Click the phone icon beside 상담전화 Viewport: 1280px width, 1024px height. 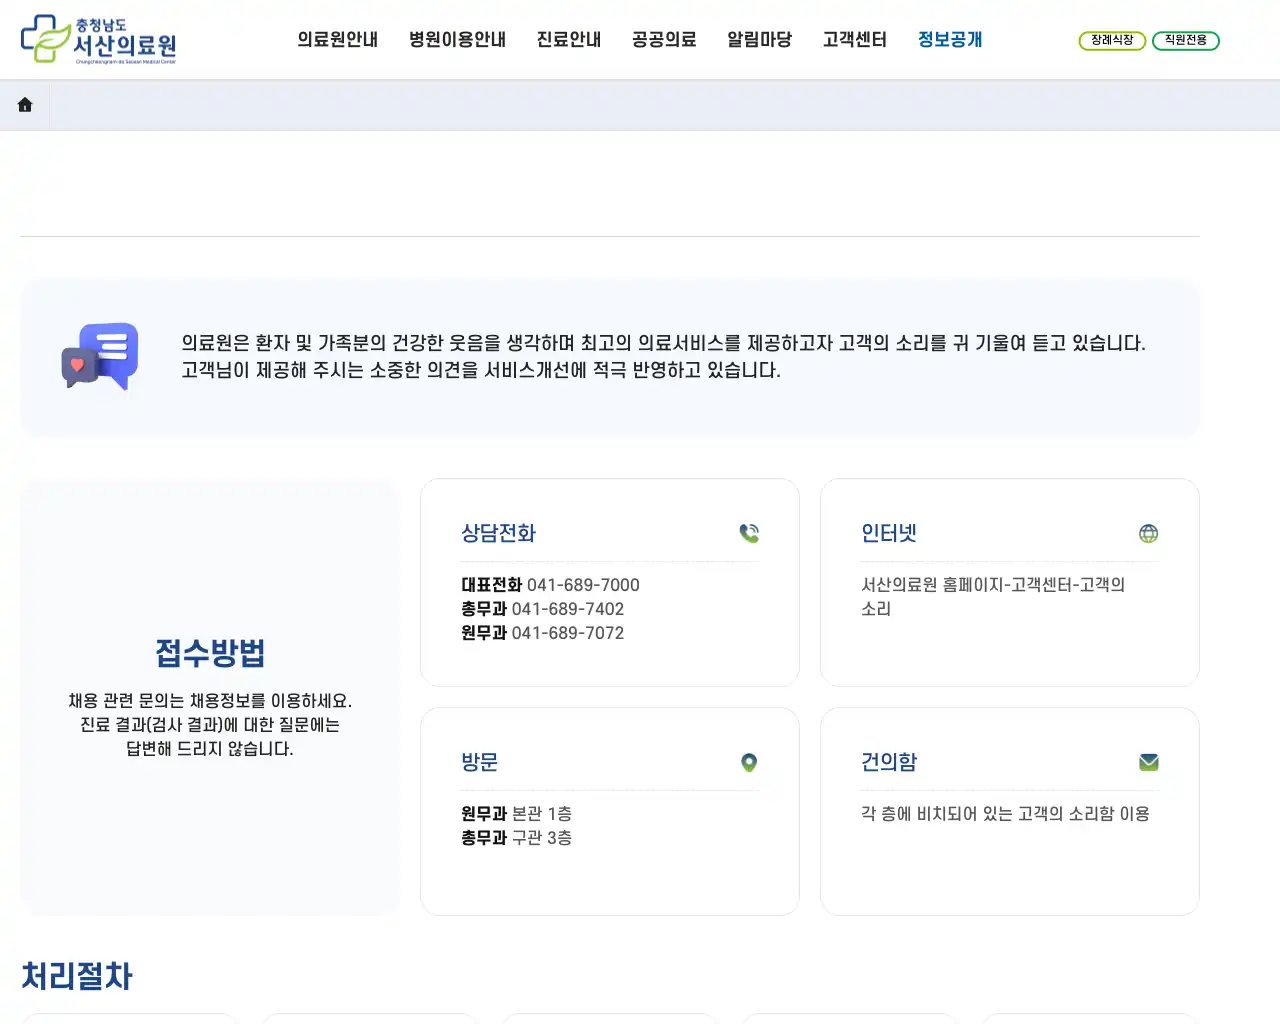click(x=749, y=533)
